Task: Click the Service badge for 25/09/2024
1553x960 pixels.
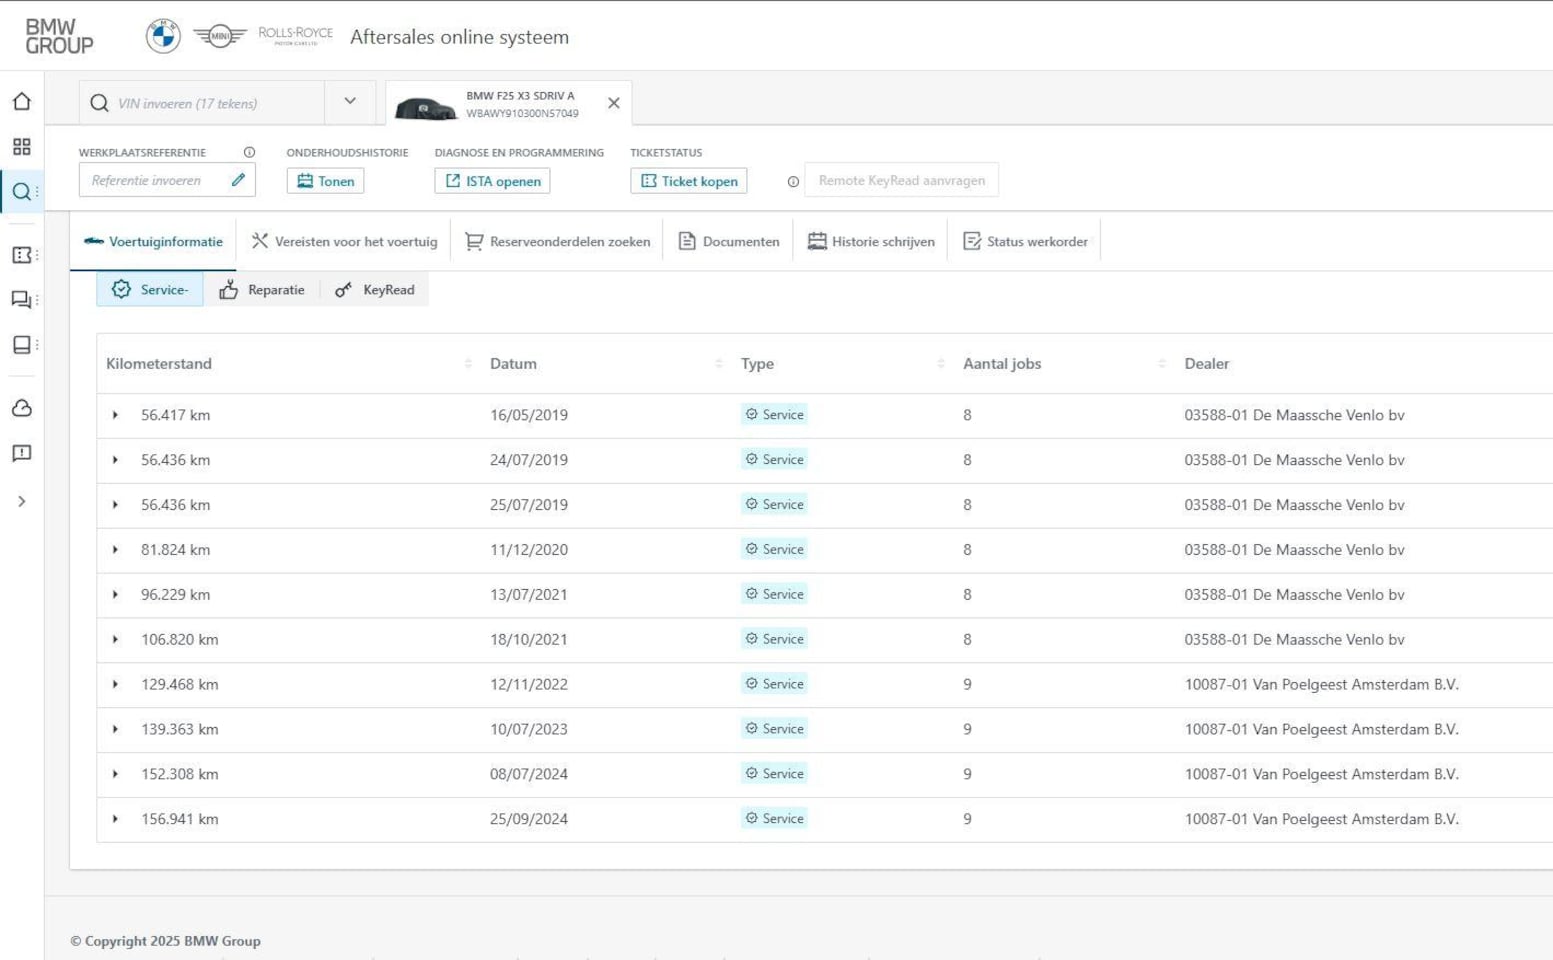Action: (x=774, y=818)
